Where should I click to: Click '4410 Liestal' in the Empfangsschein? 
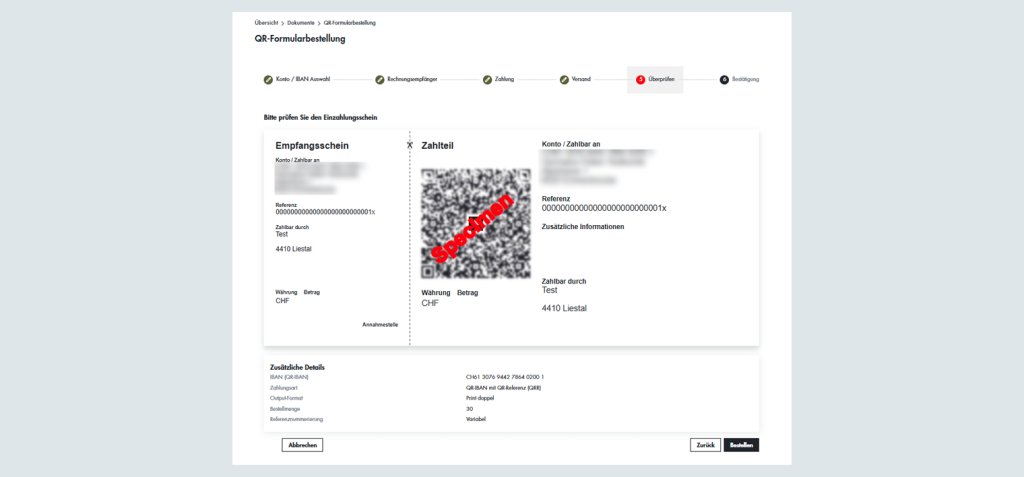click(294, 249)
